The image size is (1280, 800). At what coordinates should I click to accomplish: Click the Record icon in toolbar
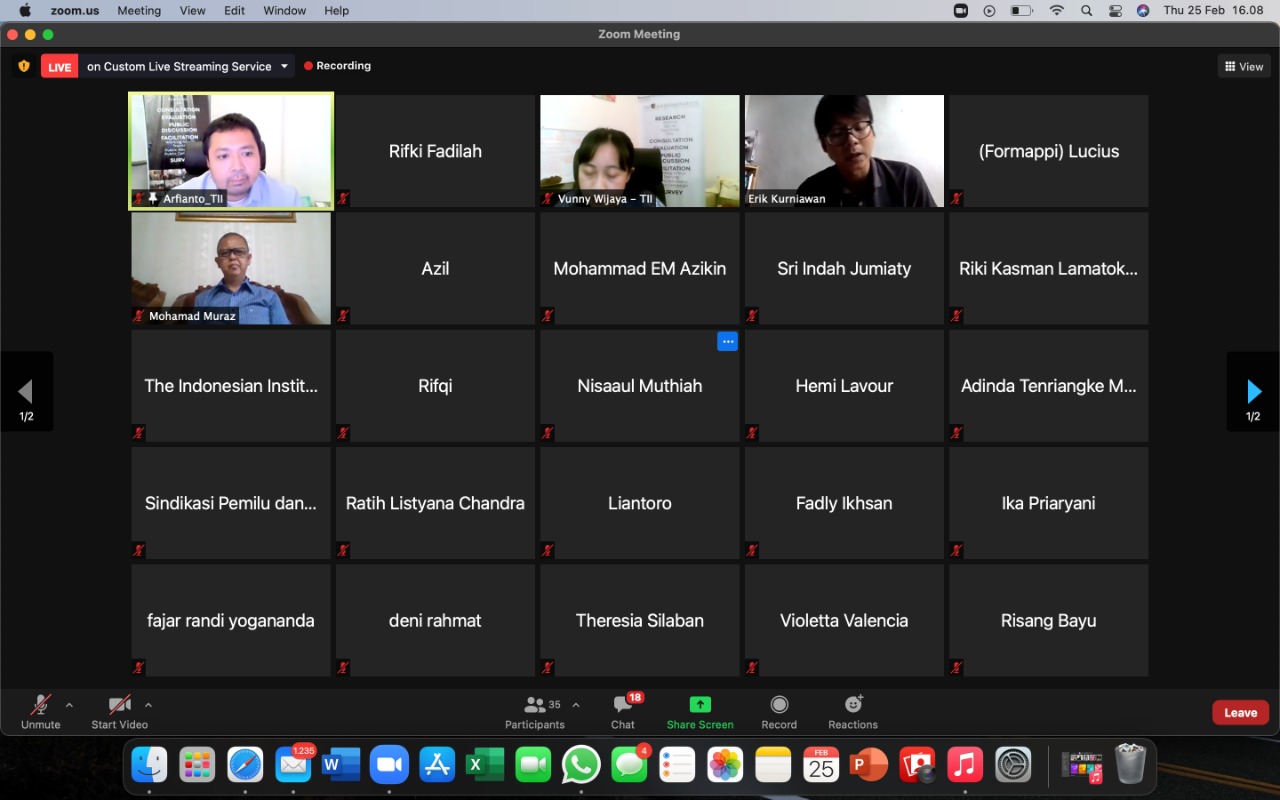(x=779, y=705)
